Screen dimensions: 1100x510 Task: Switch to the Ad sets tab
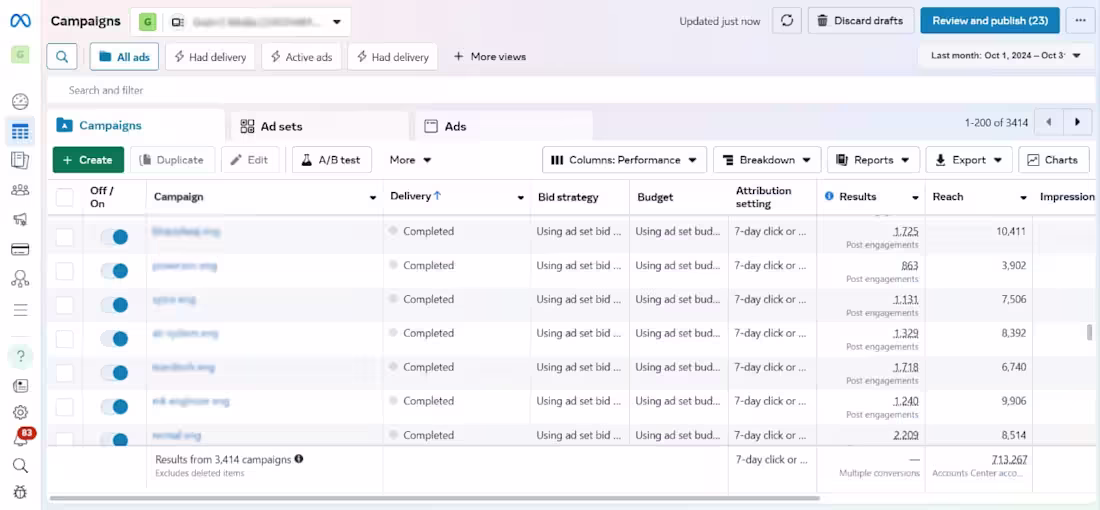(x=319, y=126)
